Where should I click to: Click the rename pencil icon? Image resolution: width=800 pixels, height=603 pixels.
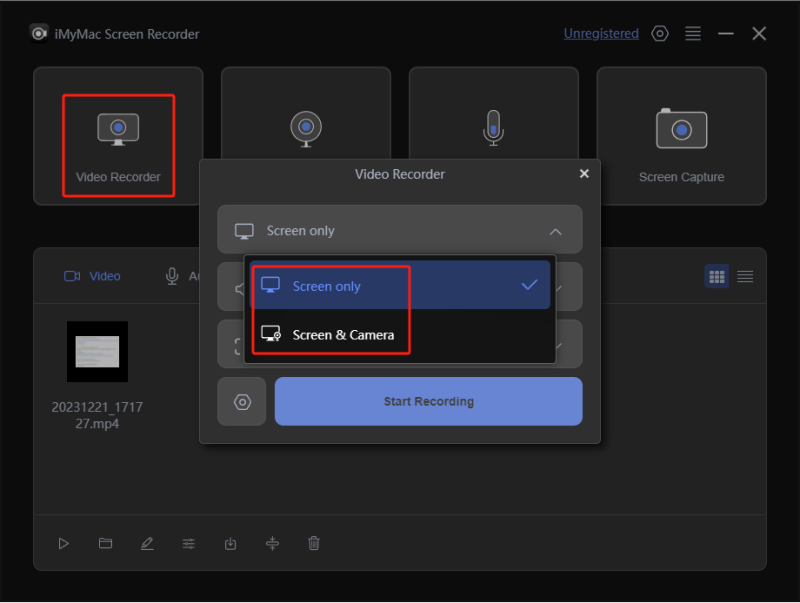click(147, 543)
